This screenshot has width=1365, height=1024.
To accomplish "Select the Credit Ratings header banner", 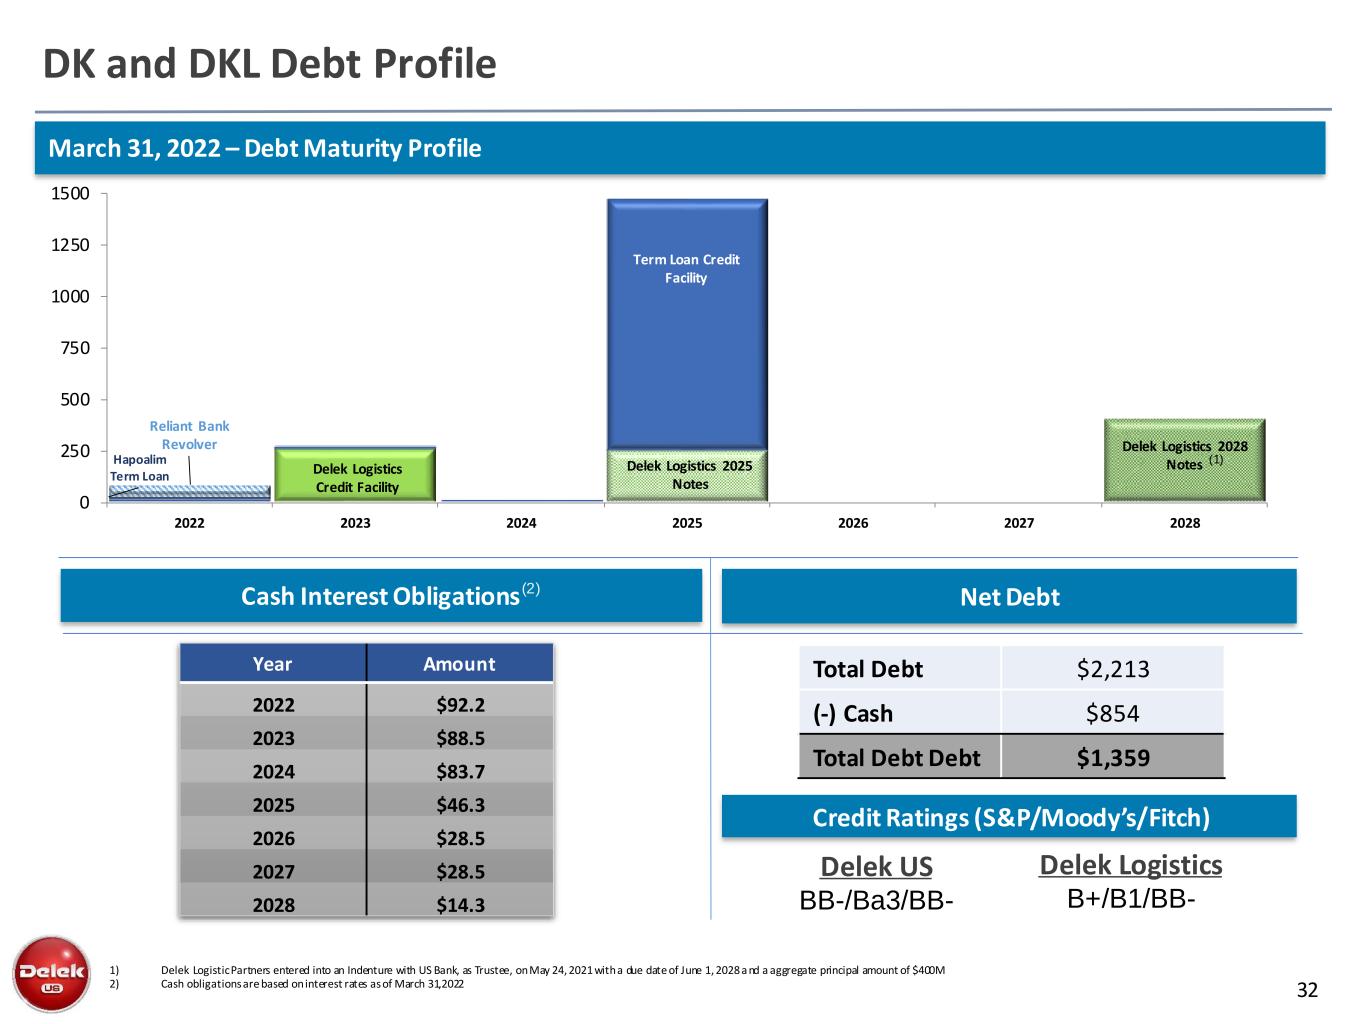I will coord(1009,817).
